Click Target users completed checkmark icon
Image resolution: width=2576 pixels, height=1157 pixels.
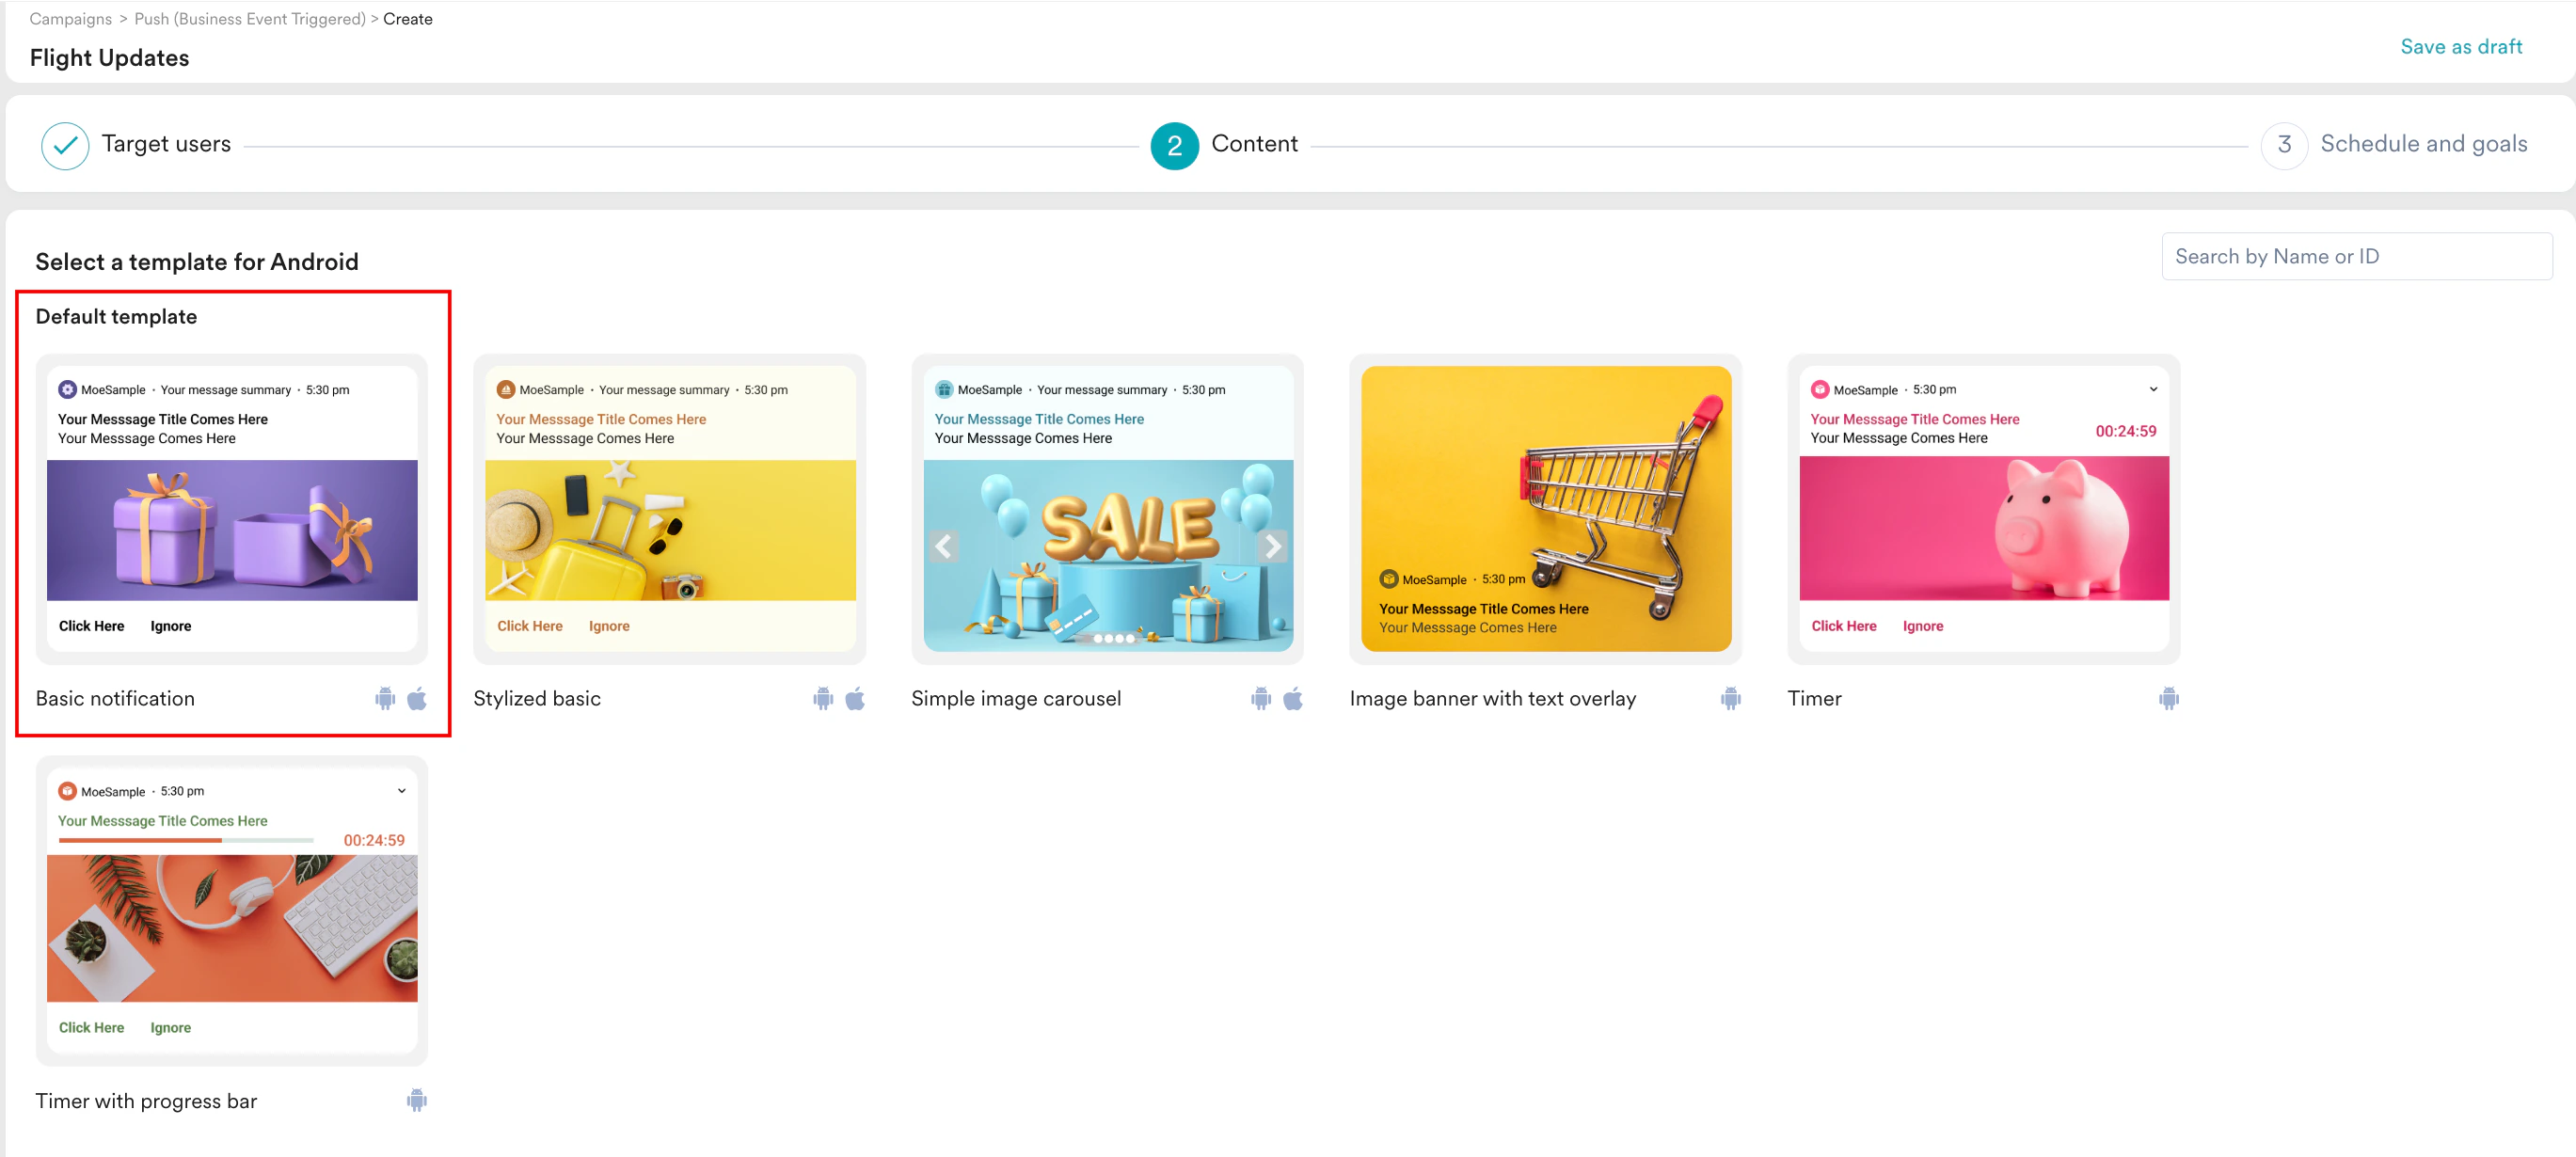click(x=65, y=146)
